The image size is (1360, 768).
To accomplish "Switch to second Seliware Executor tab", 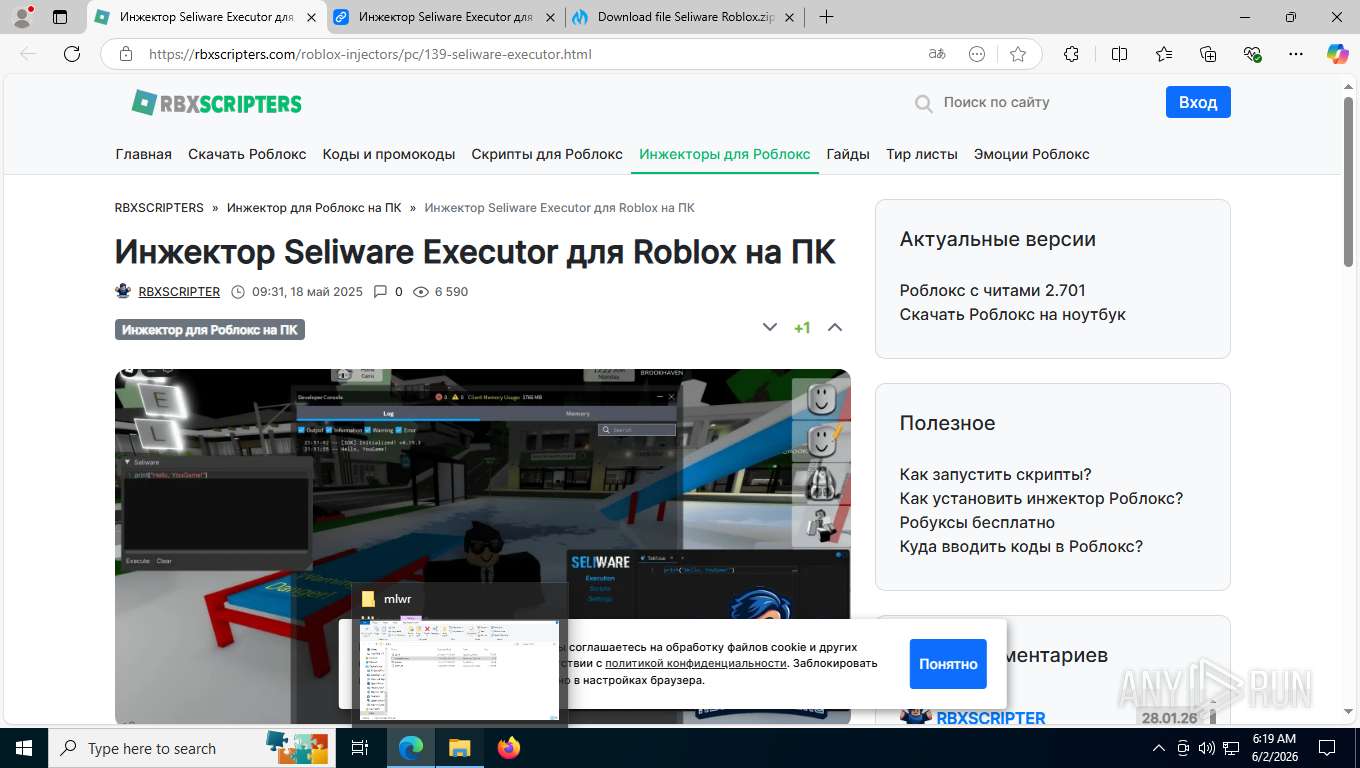I will pos(446,17).
